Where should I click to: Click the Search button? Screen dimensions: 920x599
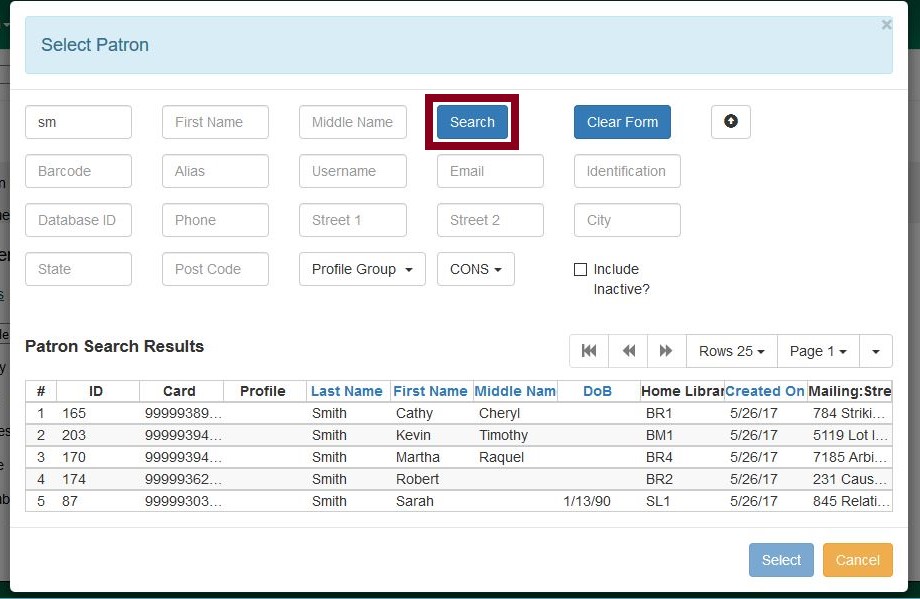pos(471,121)
